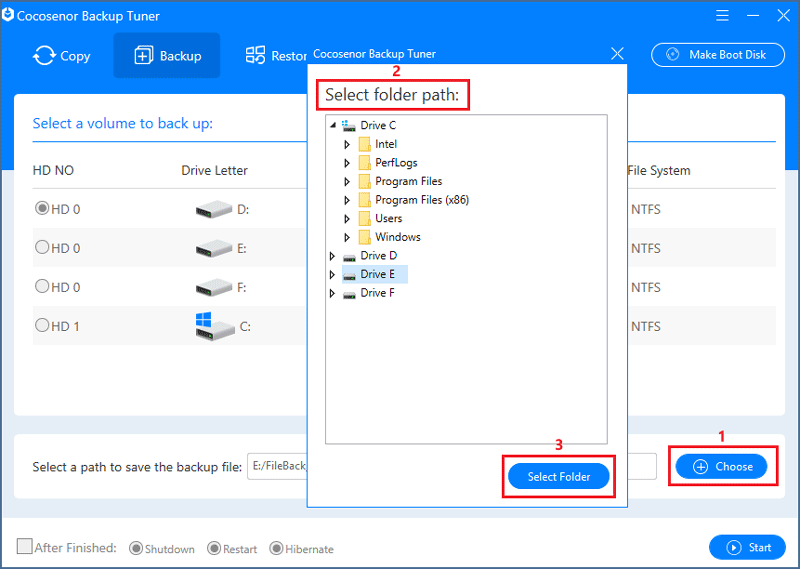Image resolution: width=800 pixels, height=569 pixels.
Task: Expand the Drive F node
Action: point(332,293)
